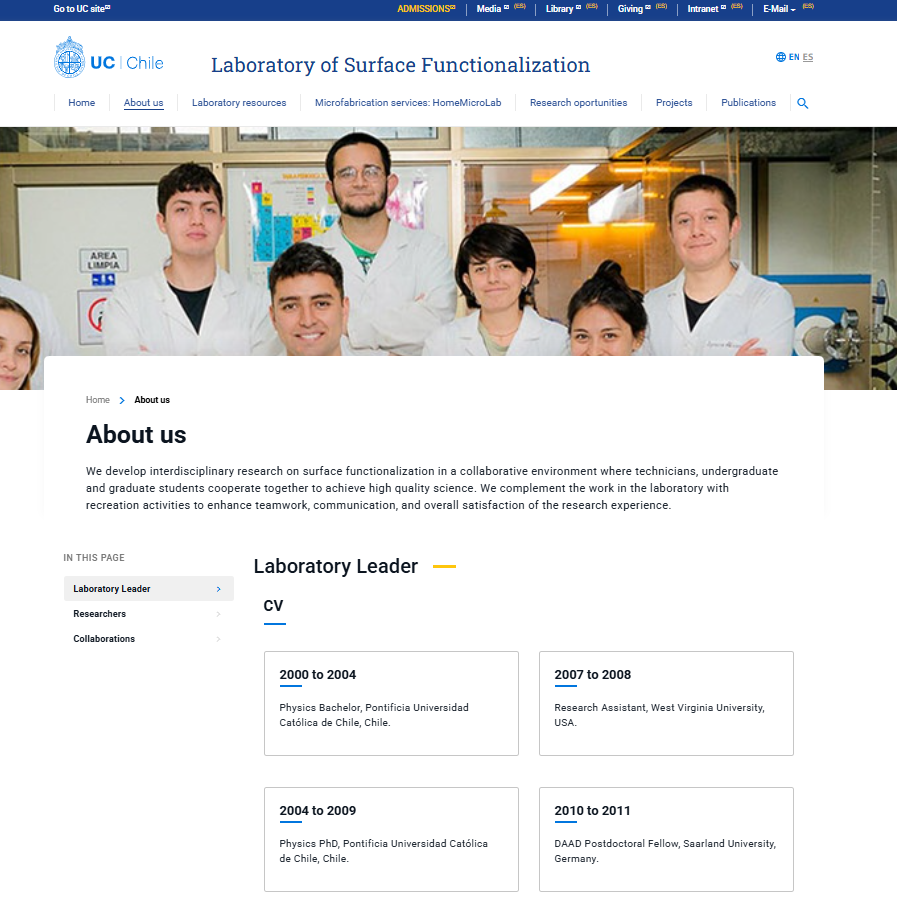This screenshot has width=897, height=906.
Task: Open the Home menu item
Action: (x=81, y=103)
